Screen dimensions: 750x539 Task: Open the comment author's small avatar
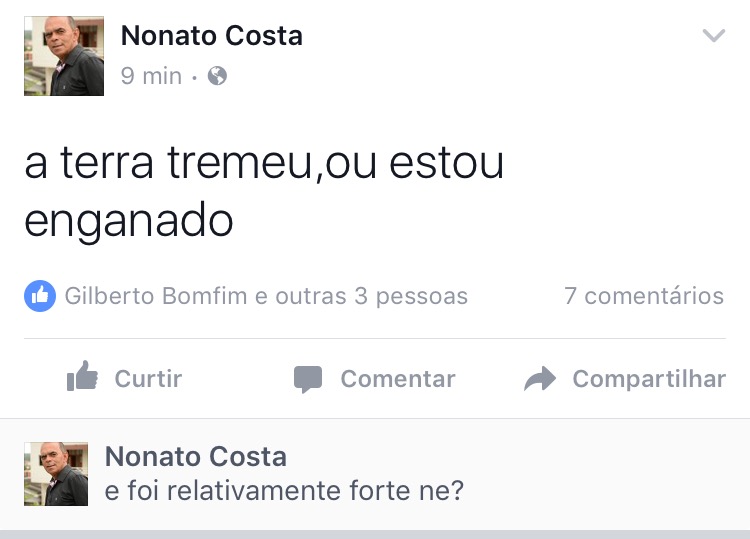(56, 473)
